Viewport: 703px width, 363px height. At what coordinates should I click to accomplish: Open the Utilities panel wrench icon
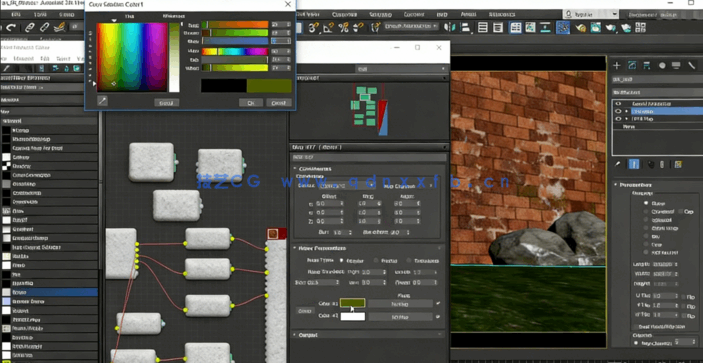(692, 65)
